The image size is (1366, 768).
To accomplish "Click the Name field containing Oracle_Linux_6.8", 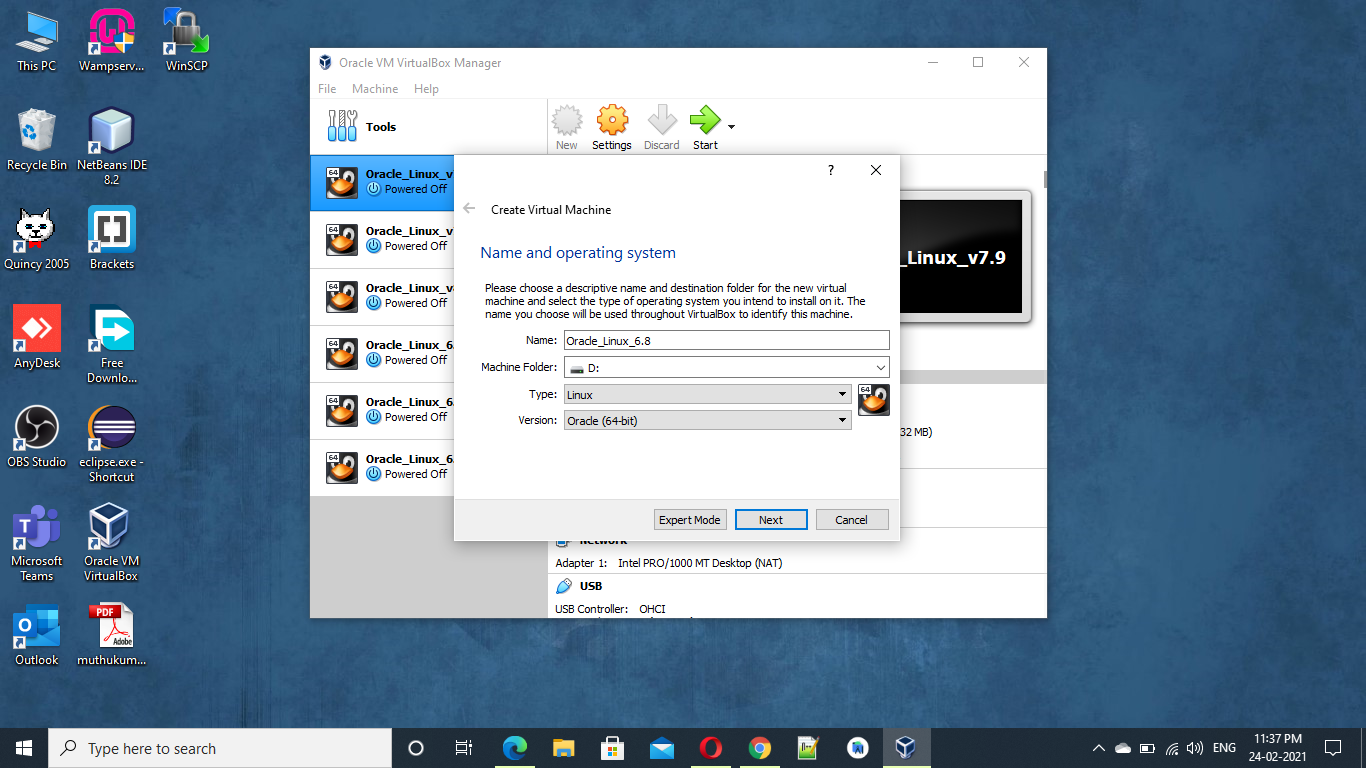I will pyautogui.click(x=727, y=340).
